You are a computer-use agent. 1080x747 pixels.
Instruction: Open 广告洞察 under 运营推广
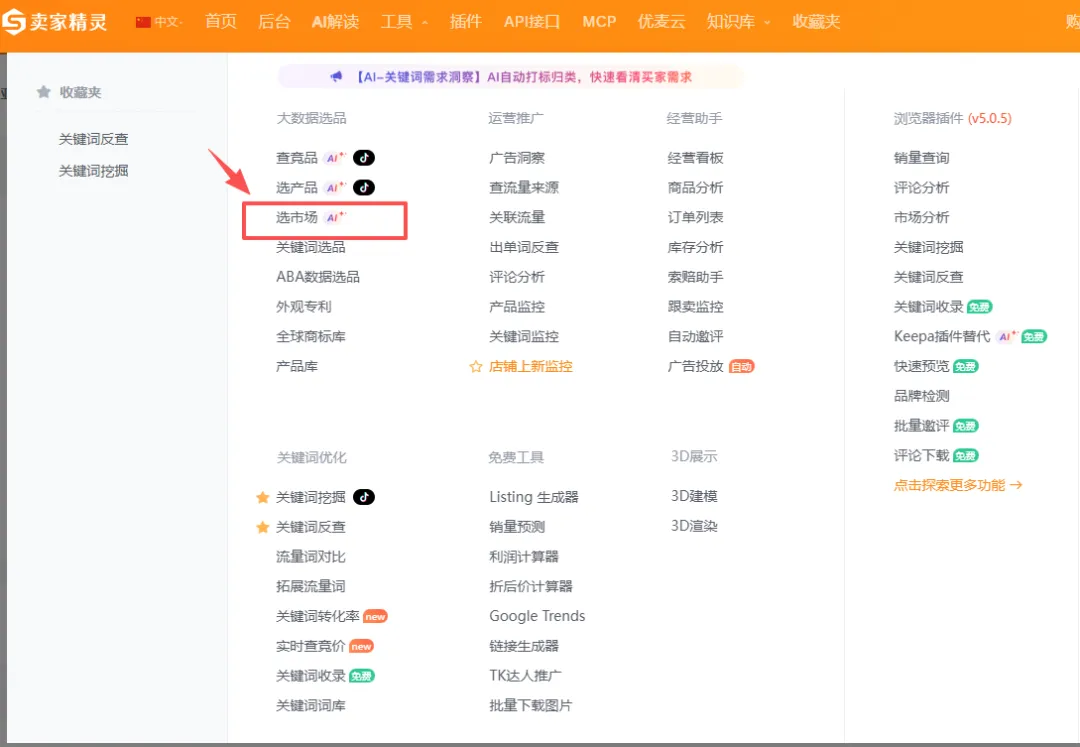(517, 158)
